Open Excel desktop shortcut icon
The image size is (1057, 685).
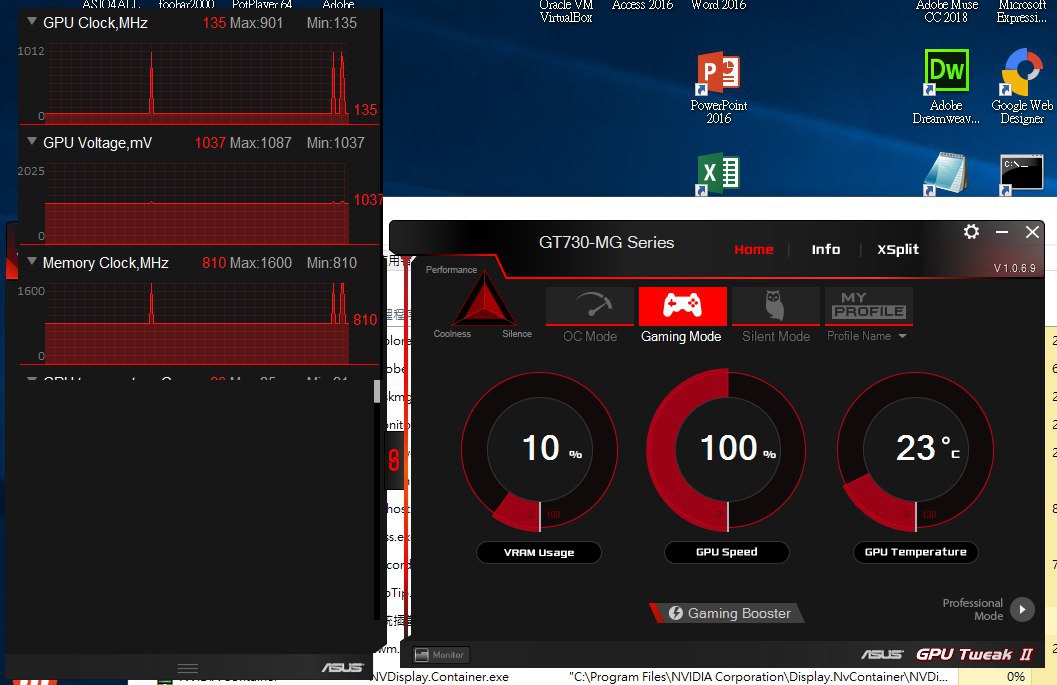pos(718,174)
